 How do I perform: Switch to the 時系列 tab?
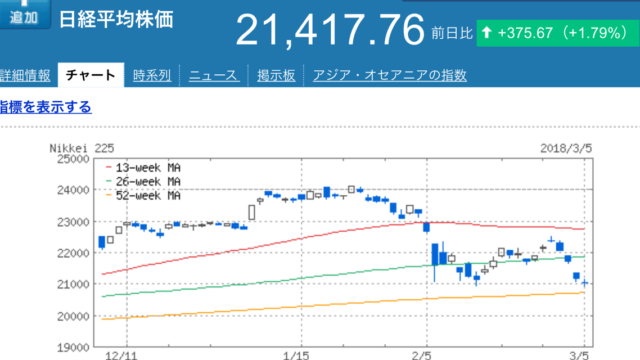(152, 76)
